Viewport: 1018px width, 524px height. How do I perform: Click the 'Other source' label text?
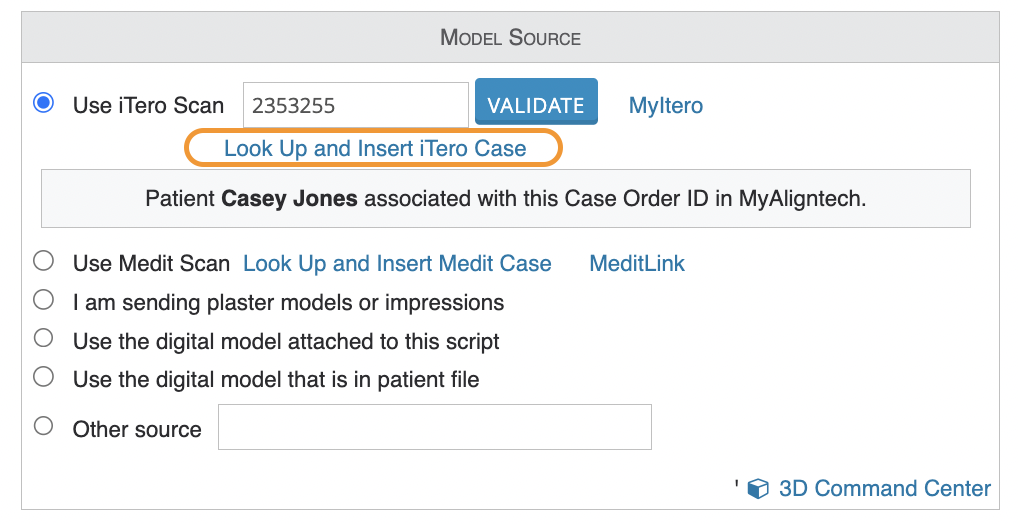[x=137, y=429]
